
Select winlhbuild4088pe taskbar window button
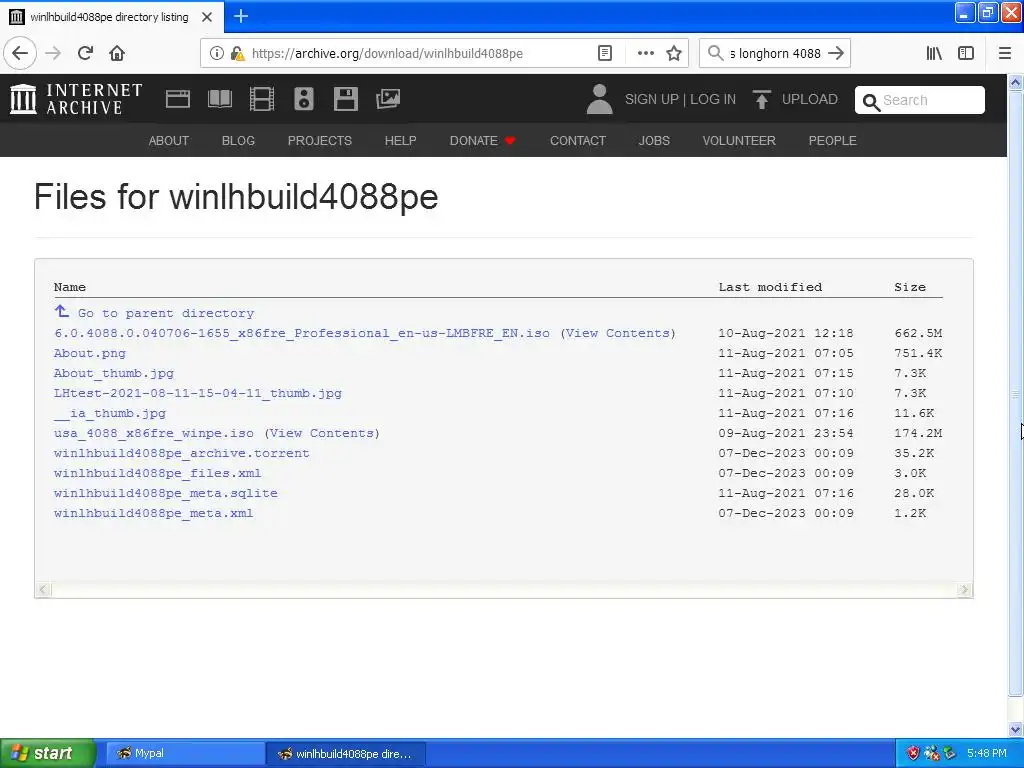[x=346, y=754]
